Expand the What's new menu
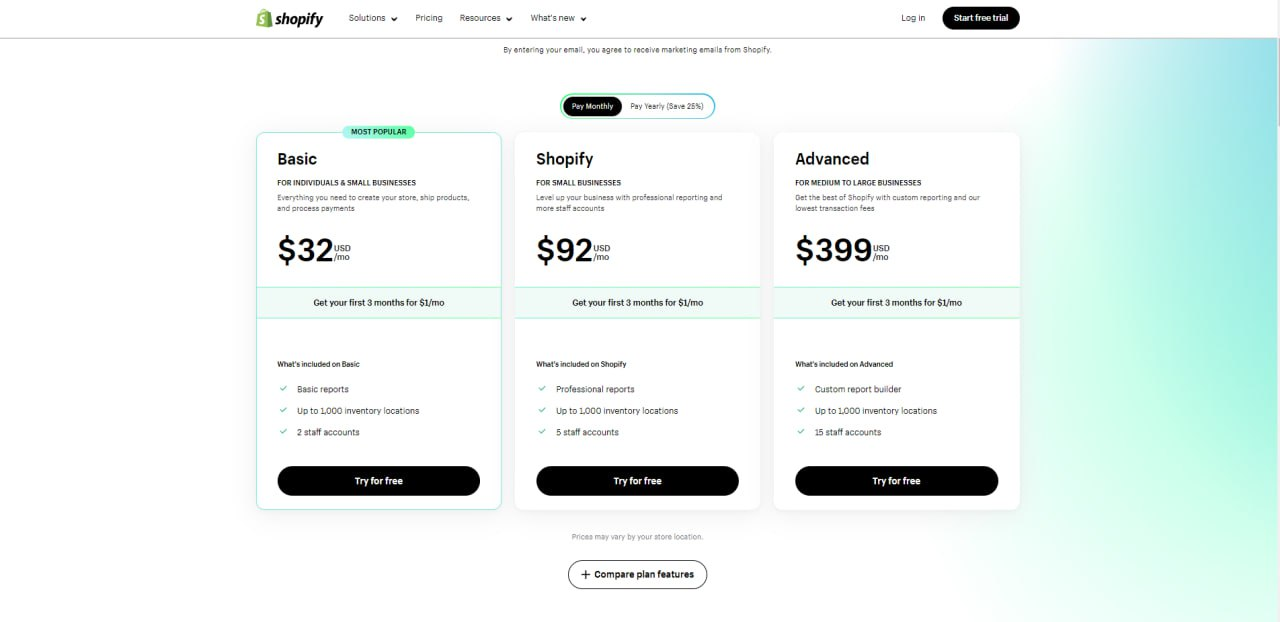The image size is (1280, 622). click(x=558, y=18)
